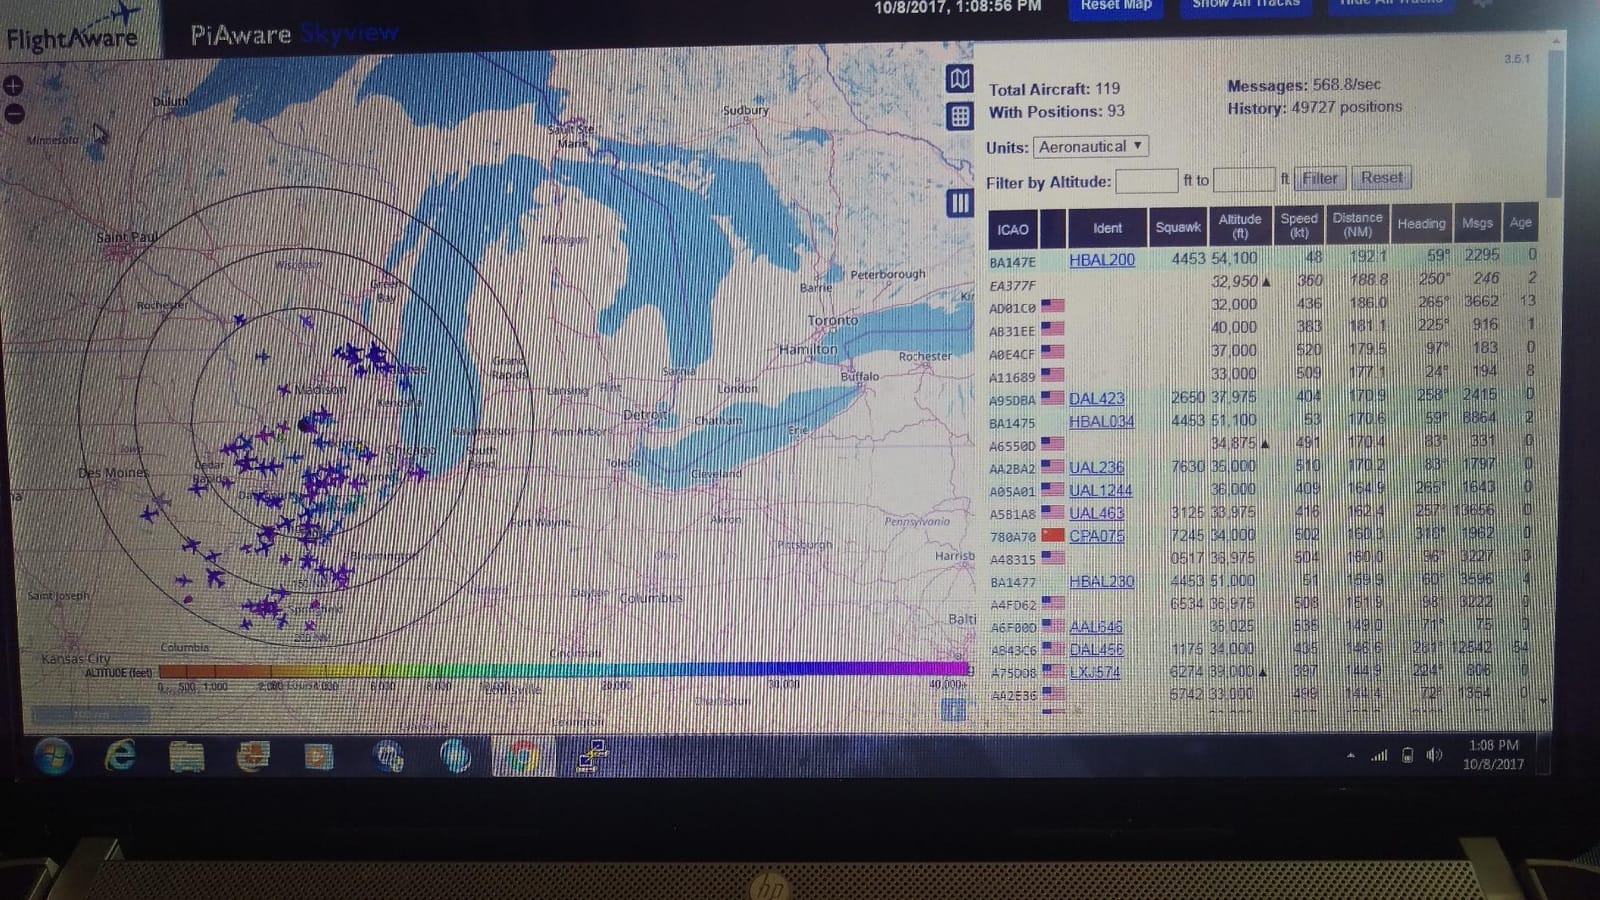1600x900 pixels.
Task: Sort table by Distance column
Action: tap(1357, 224)
